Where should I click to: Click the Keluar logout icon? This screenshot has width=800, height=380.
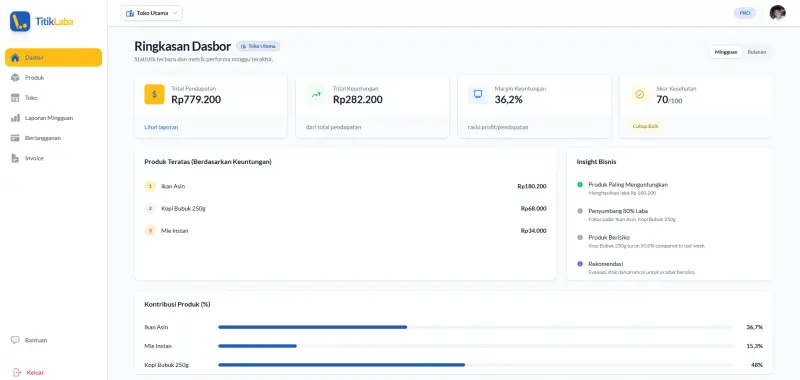click(16, 372)
